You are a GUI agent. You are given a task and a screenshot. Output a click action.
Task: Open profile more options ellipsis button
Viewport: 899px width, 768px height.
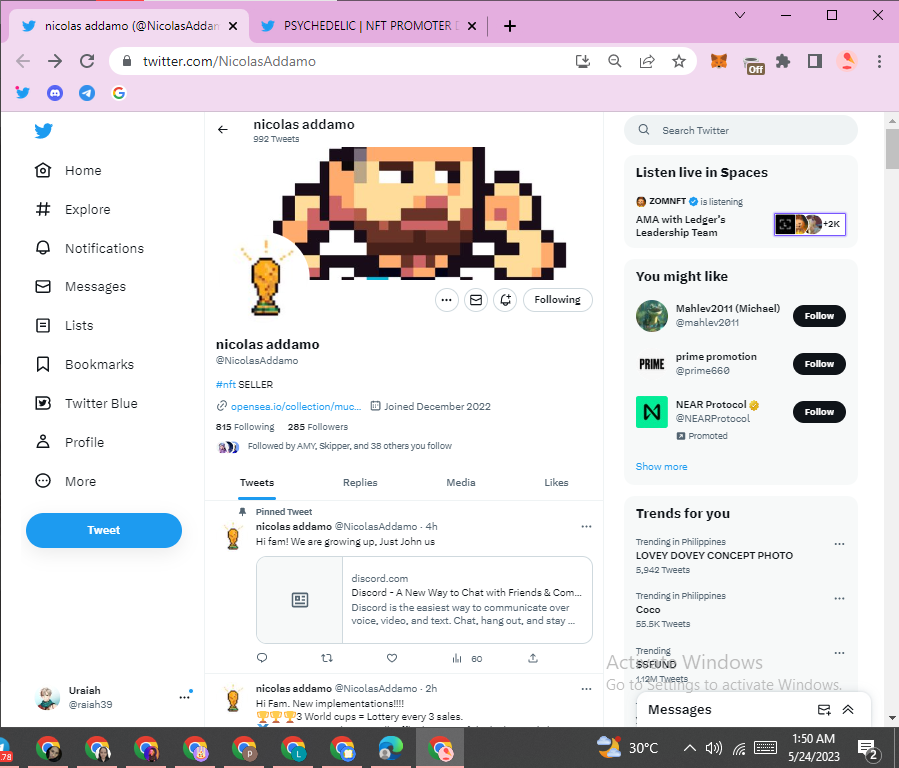point(447,300)
